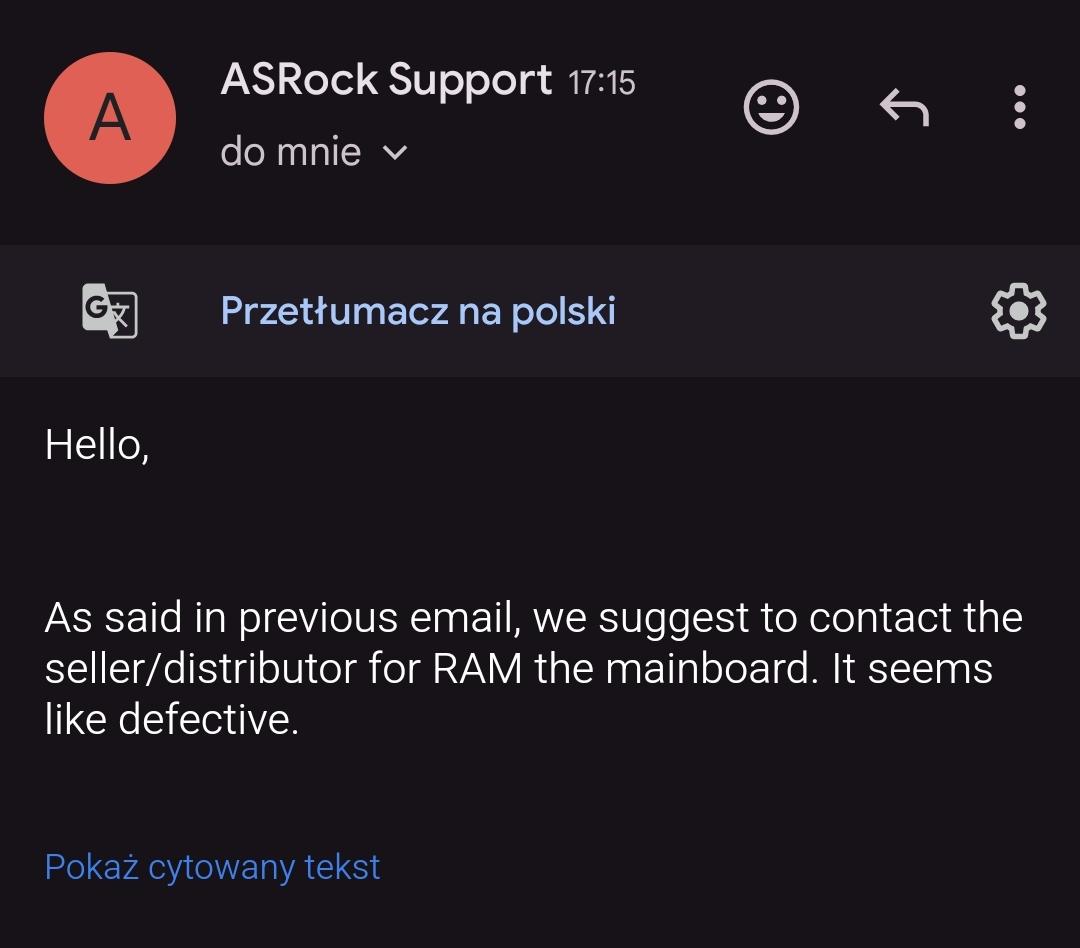Click "Przetłumacz na polski" to translate
The width and height of the screenshot is (1080, 948).
point(418,311)
